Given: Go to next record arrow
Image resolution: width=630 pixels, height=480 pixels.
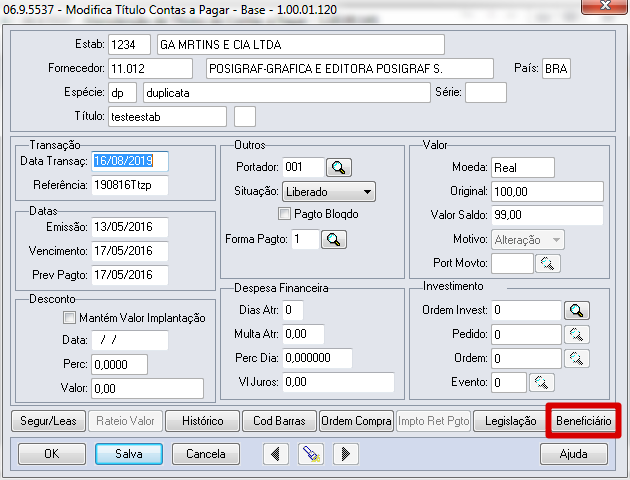Looking at the screenshot, I should pyautogui.click(x=346, y=454).
